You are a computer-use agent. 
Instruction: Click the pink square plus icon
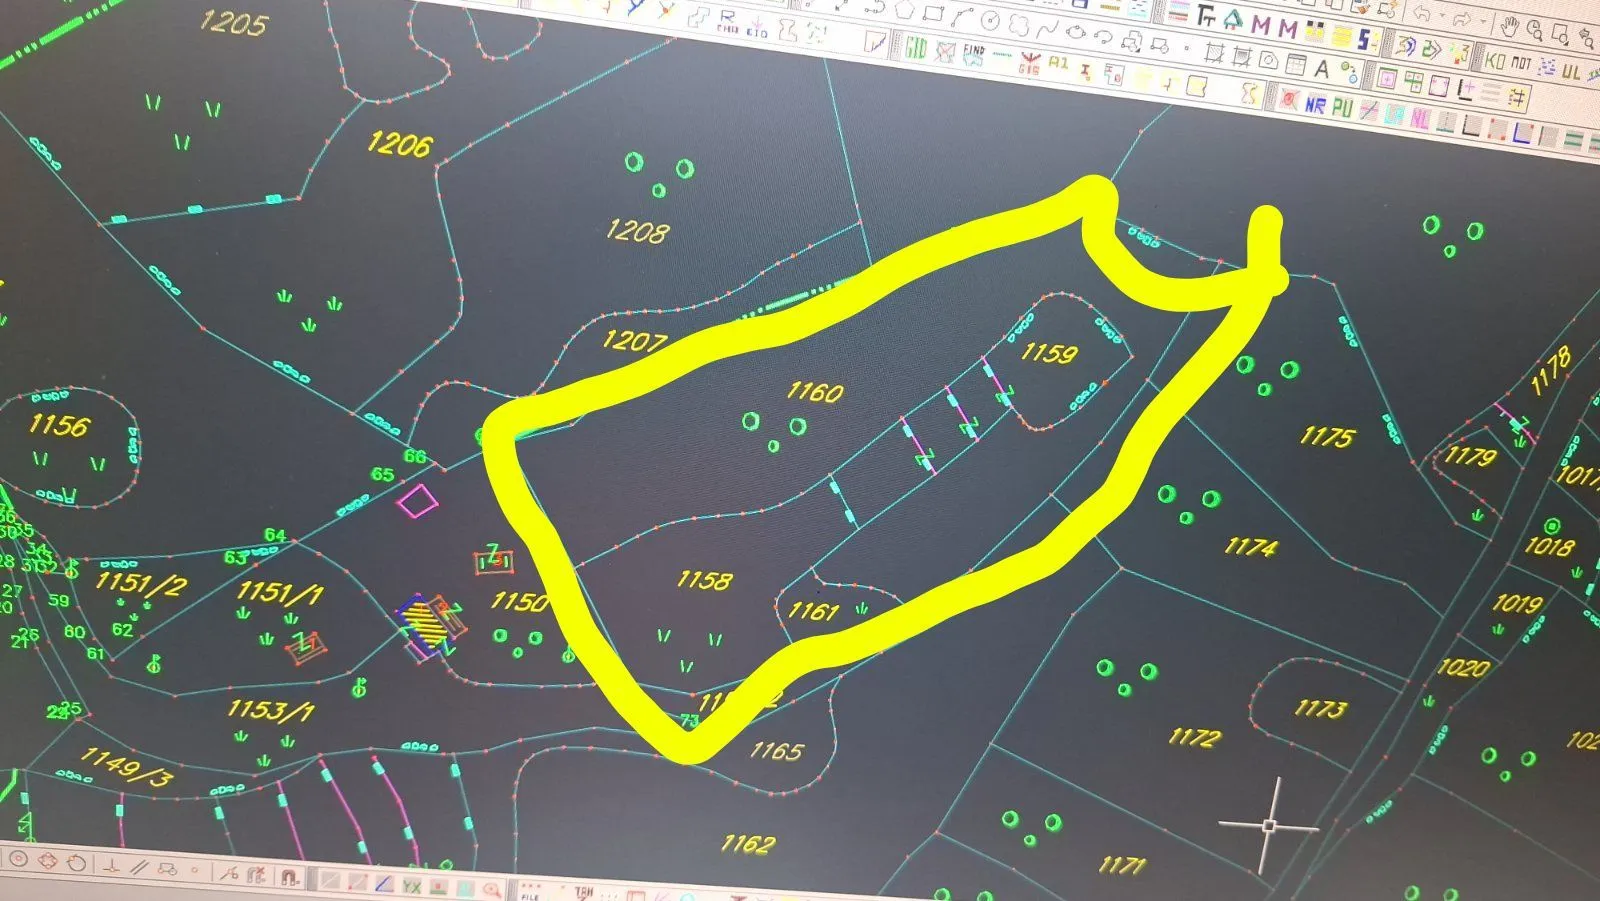[x=1387, y=78]
